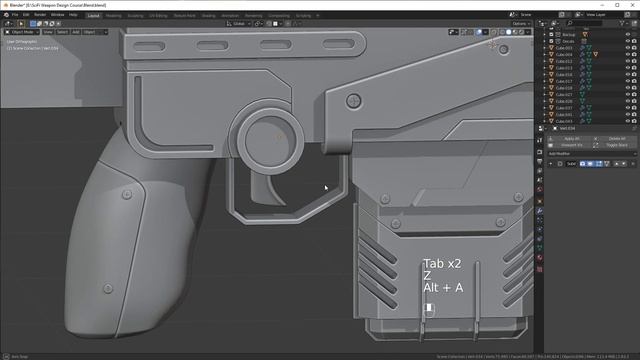Open the Material properties tab
The image size is (640, 360).
tap(540, 258)
